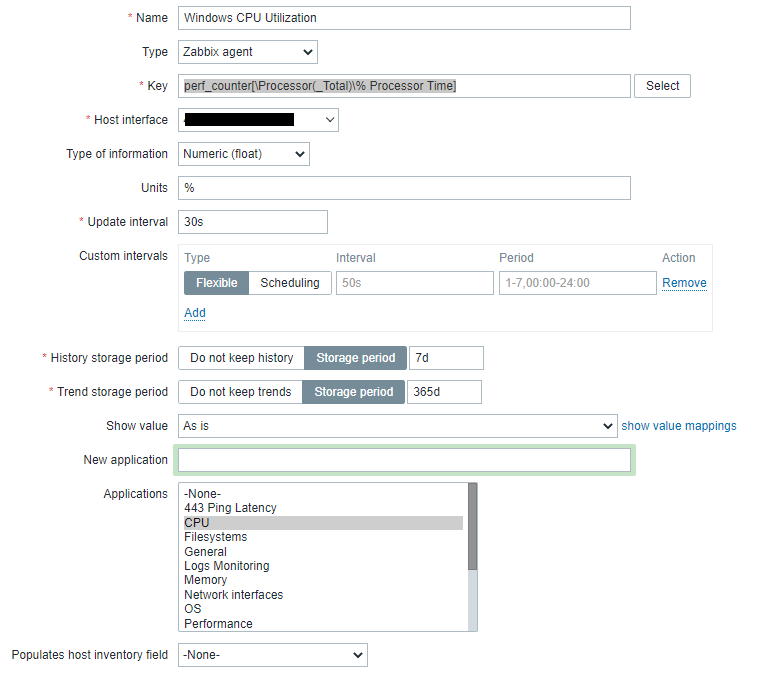The height and width of the screenshot is (677, 770).
Task: Click the Units text field
Action: (x=404, y=188)
